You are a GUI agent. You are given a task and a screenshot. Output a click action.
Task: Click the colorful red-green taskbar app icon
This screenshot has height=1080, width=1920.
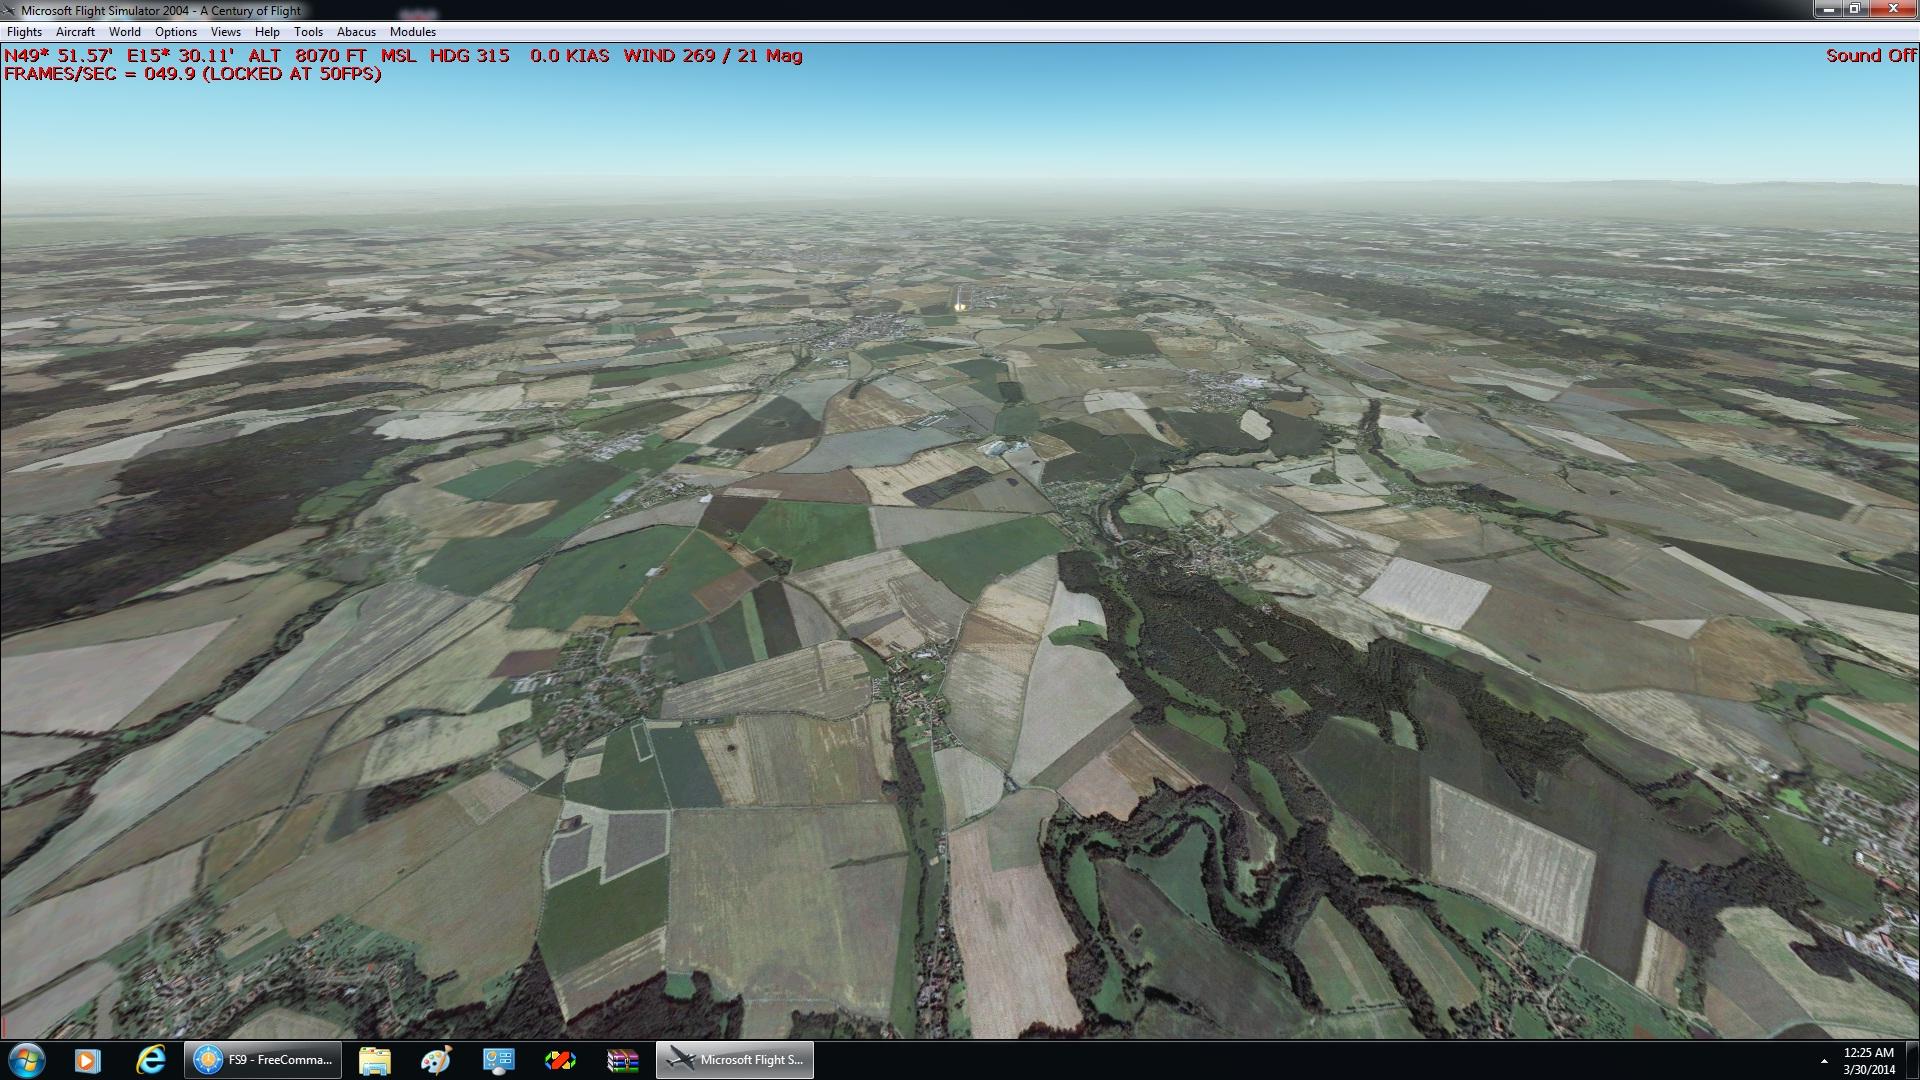tap(560, 1060)
